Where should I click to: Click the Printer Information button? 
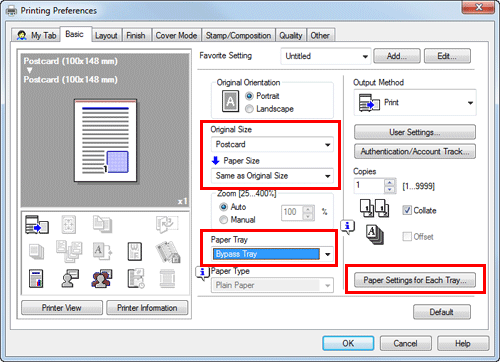tap(147, 308)
